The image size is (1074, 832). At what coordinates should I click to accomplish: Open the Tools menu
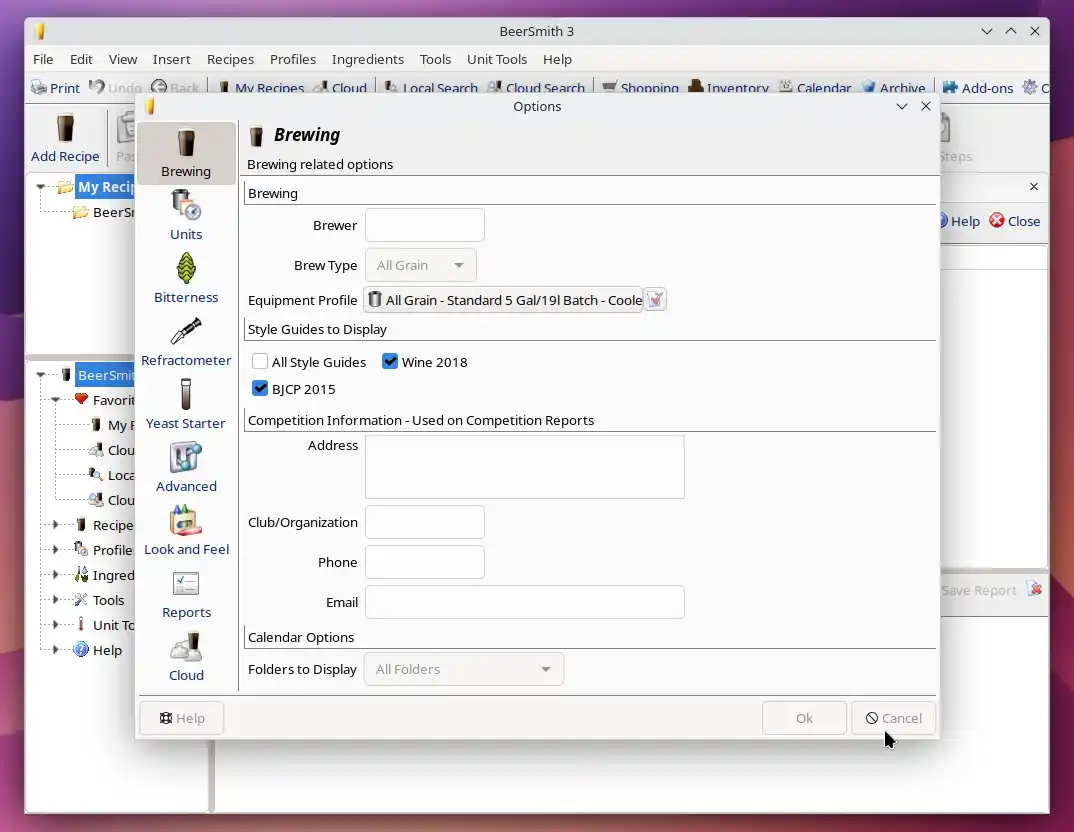435,60
